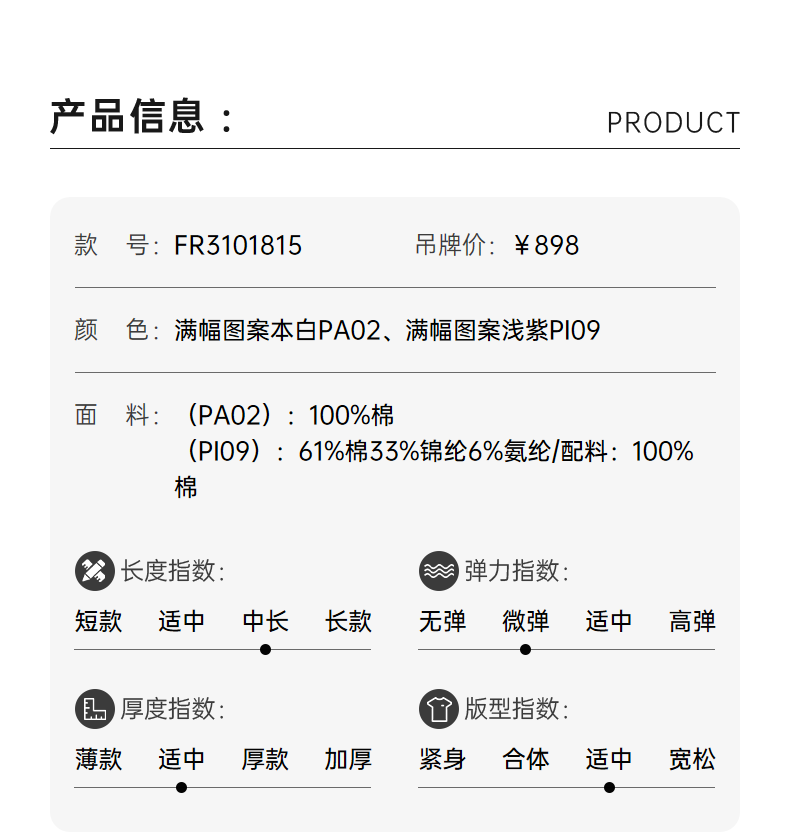Click the ruler thickness index icon
Image resolution: width=790 pixels, height=832 pixels.
[x=95, y=709]
